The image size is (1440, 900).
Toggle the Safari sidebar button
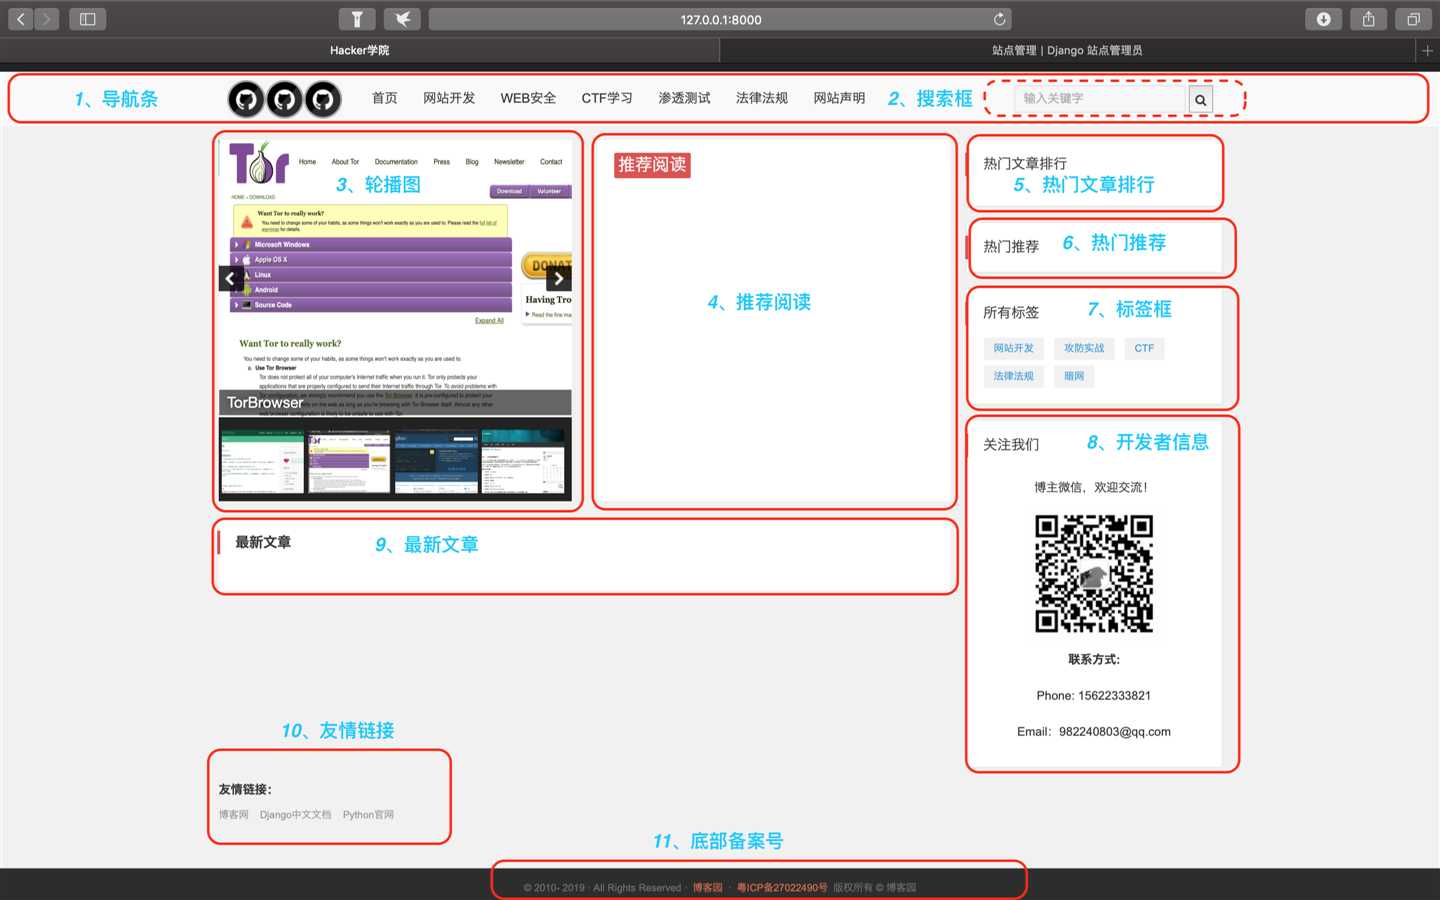(x=87, y=19)
